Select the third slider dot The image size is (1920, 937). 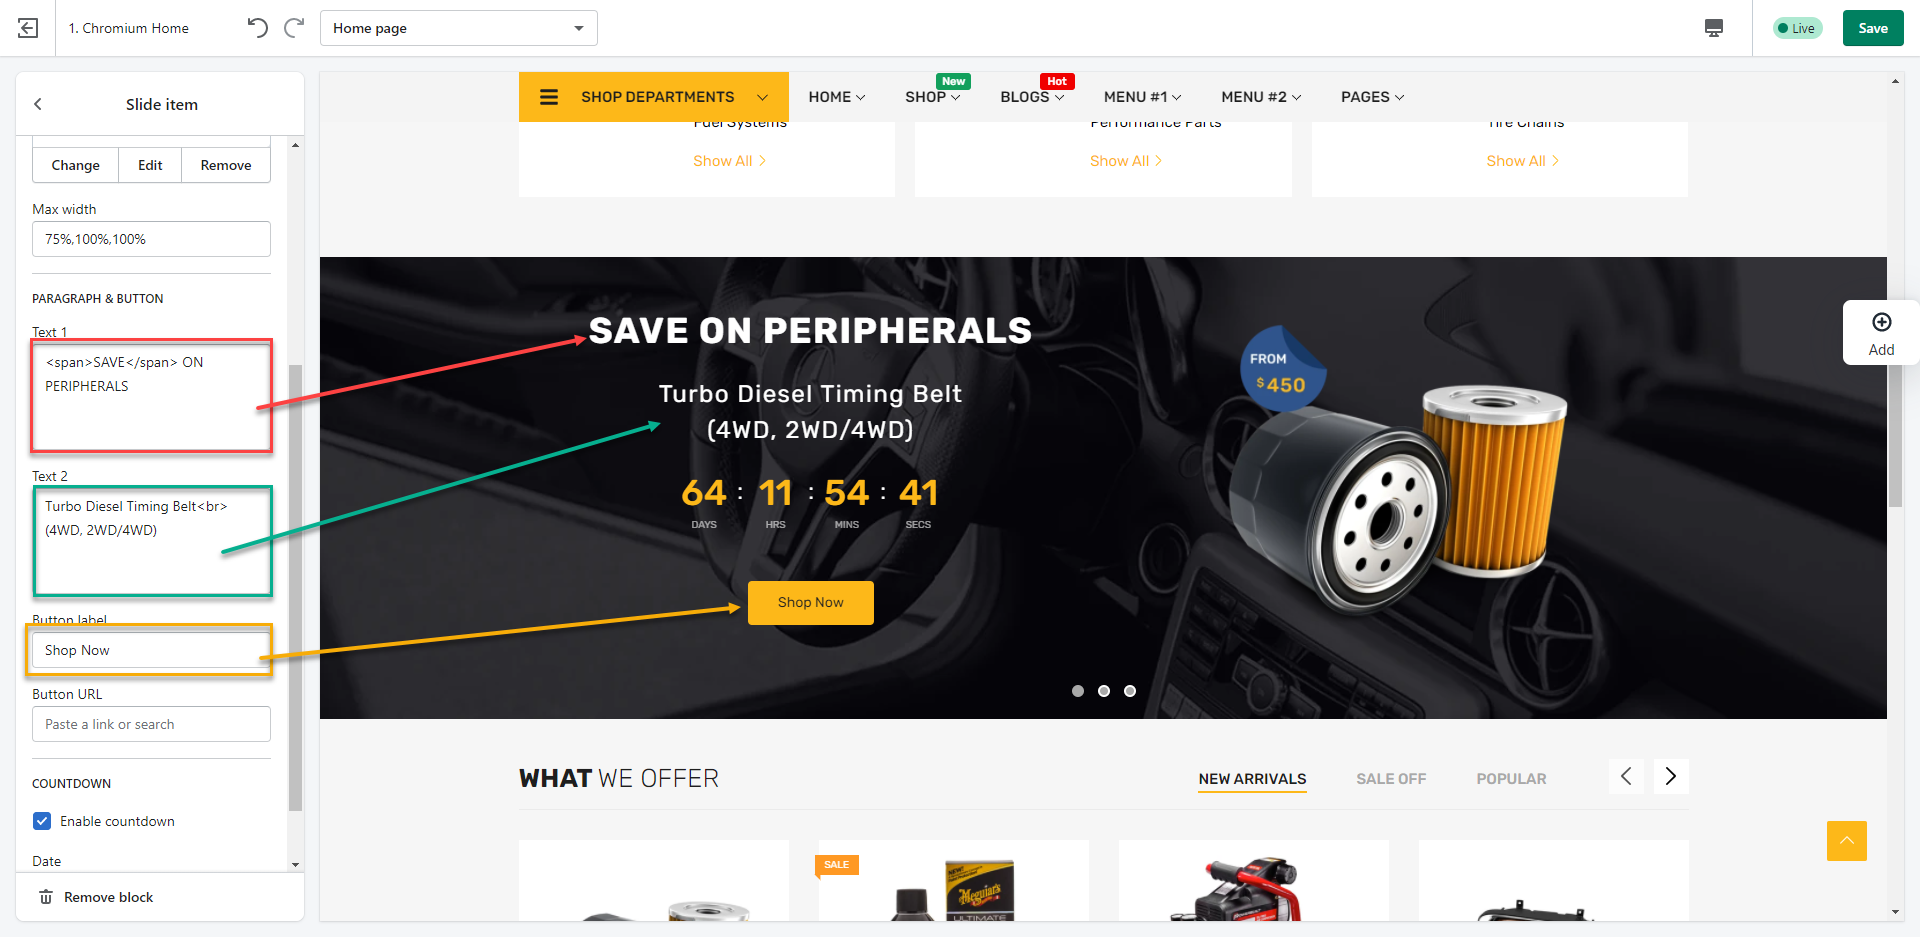(1130, 691)
